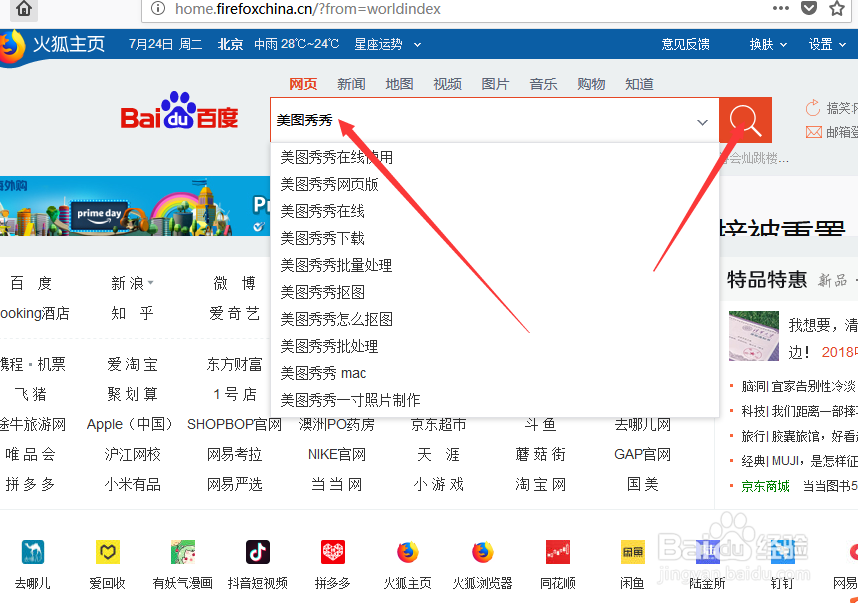The width and height of the screenshot is (858, 603).
Task: Open the 设置 settings dropdown
Action: click(x=827, y=44)
